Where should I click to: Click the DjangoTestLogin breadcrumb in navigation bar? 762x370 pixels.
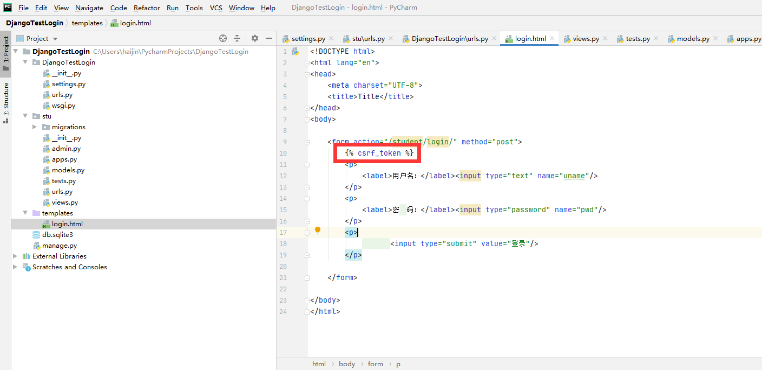click(36, 23)
